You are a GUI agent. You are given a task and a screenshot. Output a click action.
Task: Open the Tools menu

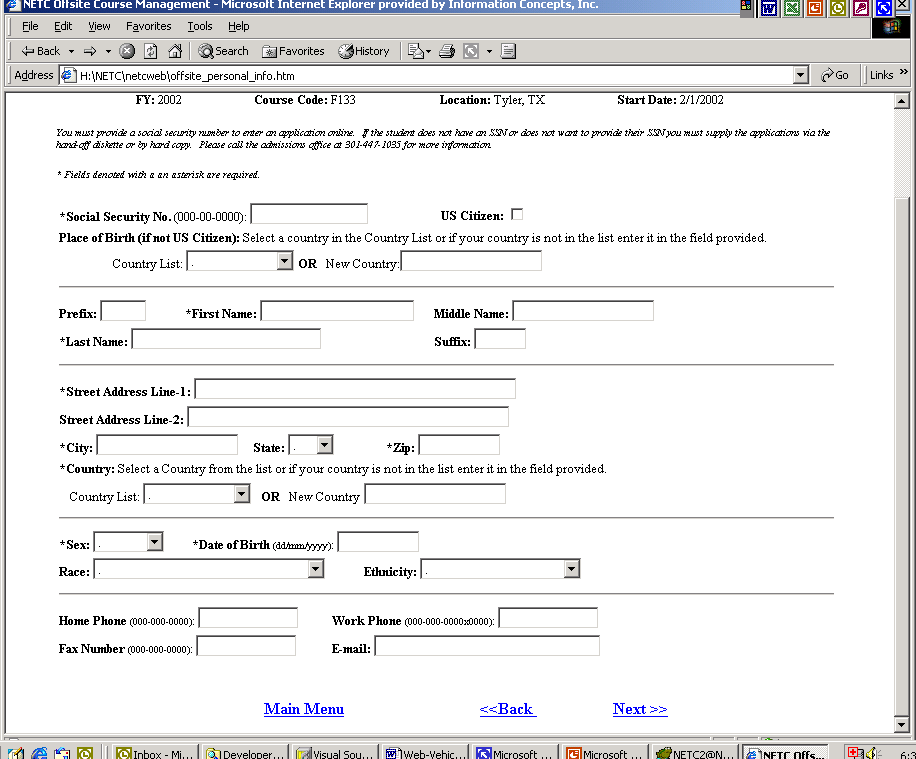click(200, 26)
